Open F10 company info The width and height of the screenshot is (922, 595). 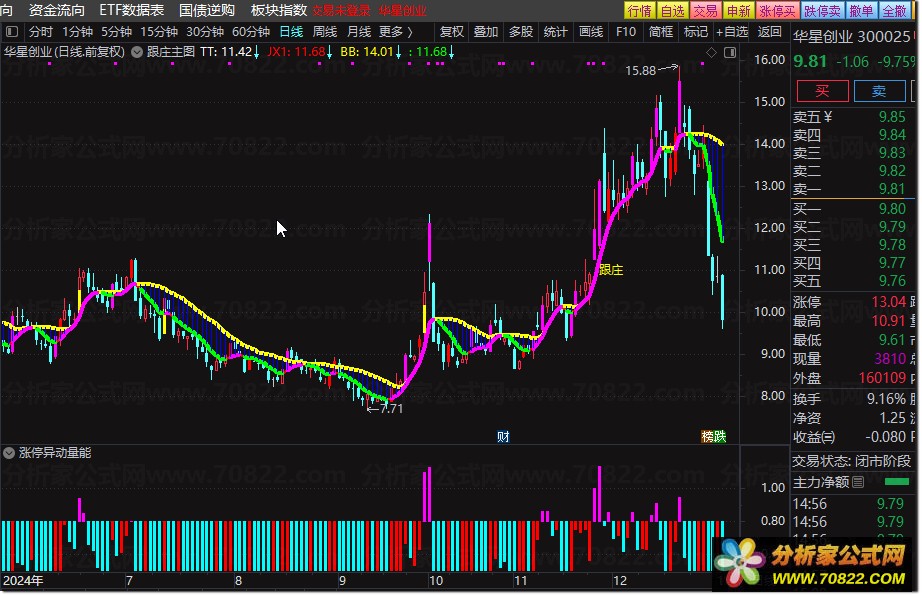(x=626, y=32)
